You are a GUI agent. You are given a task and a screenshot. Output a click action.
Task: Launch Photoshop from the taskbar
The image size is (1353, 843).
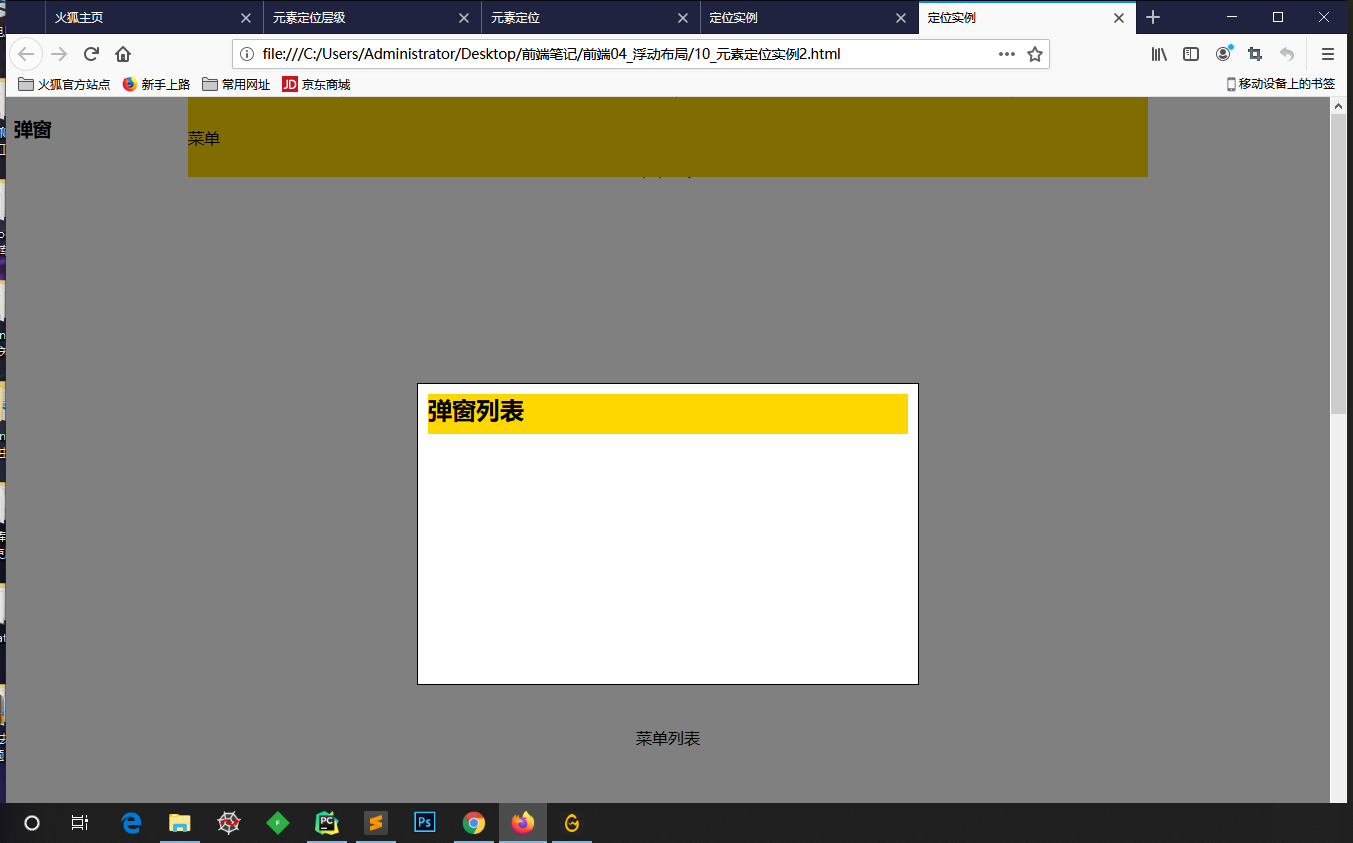click(x=424, y=823)
